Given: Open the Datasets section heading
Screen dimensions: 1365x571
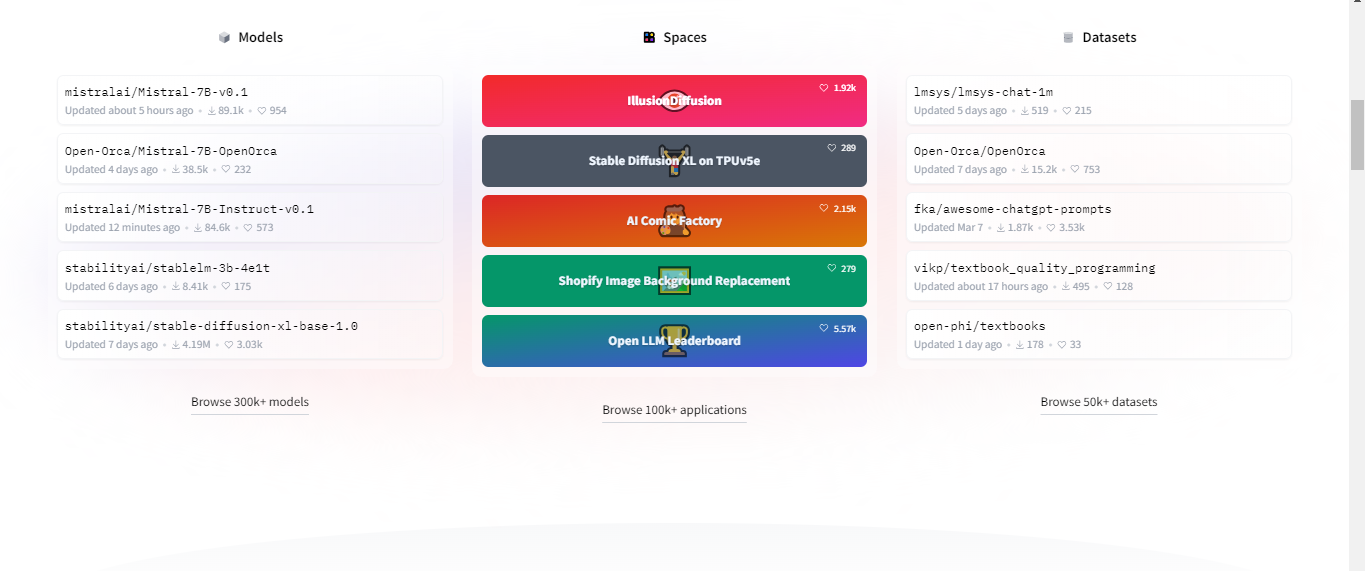Looking at the screenshot, I should pyautogui.click(x=1109, y=38).
